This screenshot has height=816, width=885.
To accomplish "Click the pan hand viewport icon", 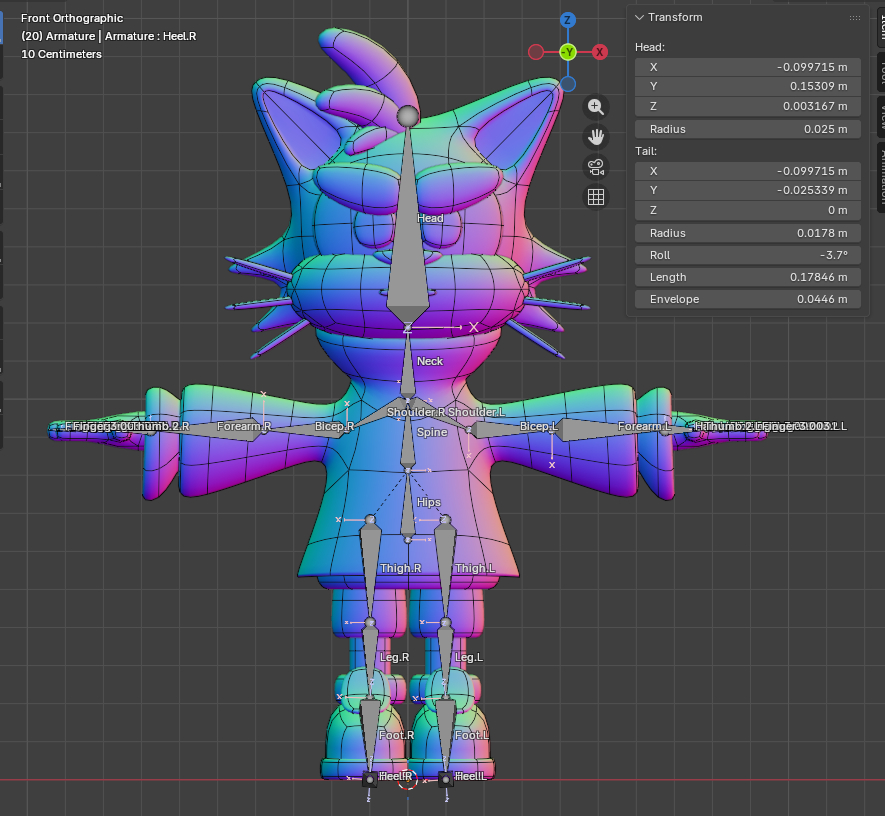I will 596,136.
